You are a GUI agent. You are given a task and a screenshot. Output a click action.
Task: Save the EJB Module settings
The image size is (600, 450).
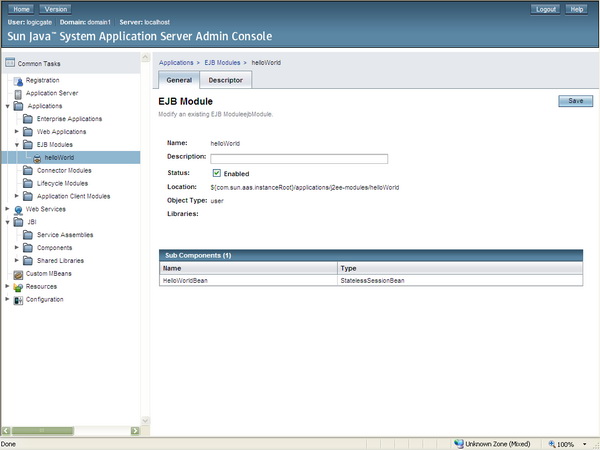576,101
